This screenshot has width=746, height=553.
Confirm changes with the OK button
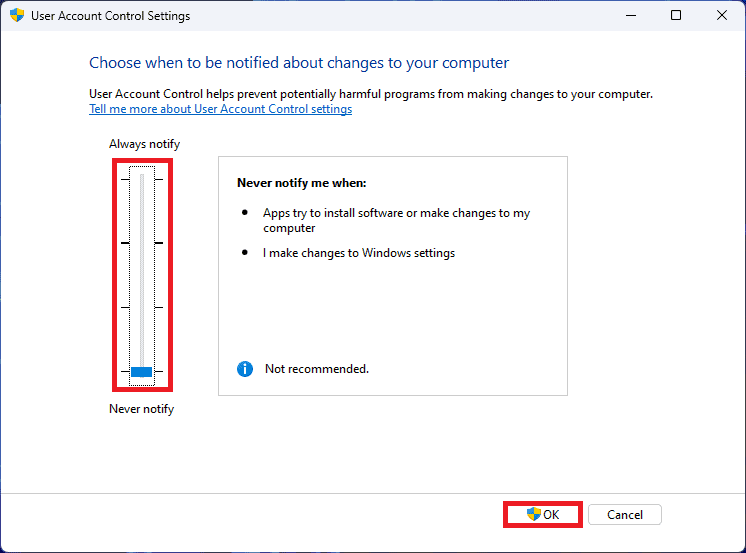(543, 514)
